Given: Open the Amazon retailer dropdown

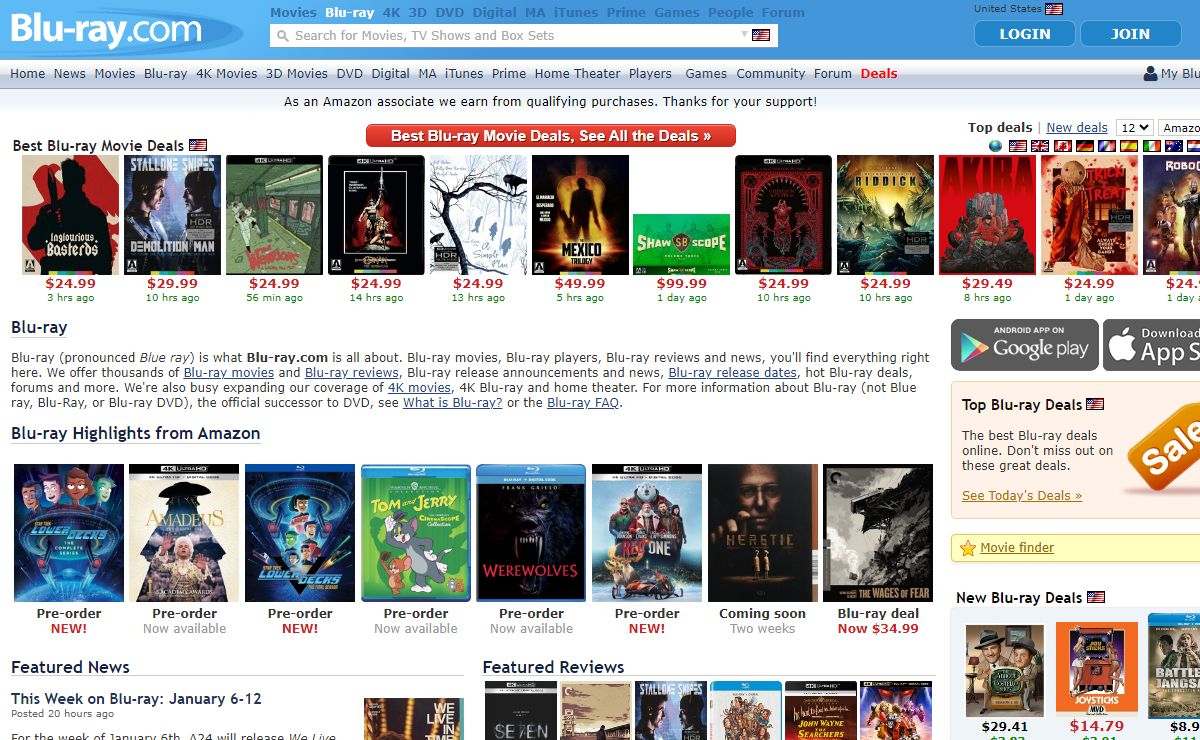Looking at the screenshot, I should [1179, 127].
